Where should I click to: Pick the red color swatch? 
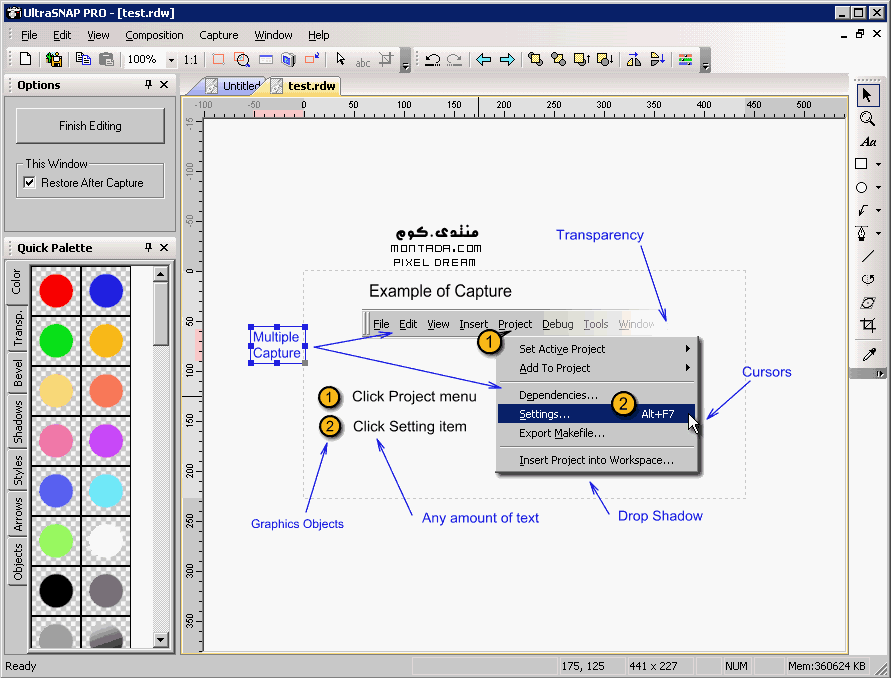tap(56, 291)
